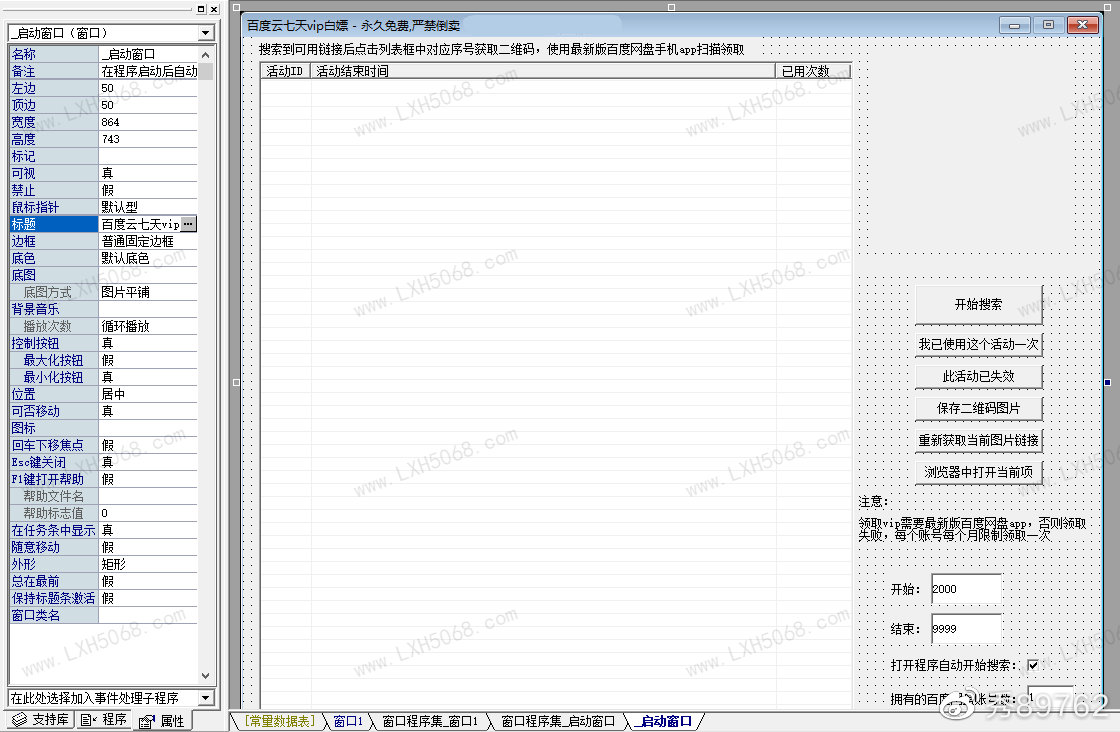Click the designed window title bar text

tap(354, 26)
